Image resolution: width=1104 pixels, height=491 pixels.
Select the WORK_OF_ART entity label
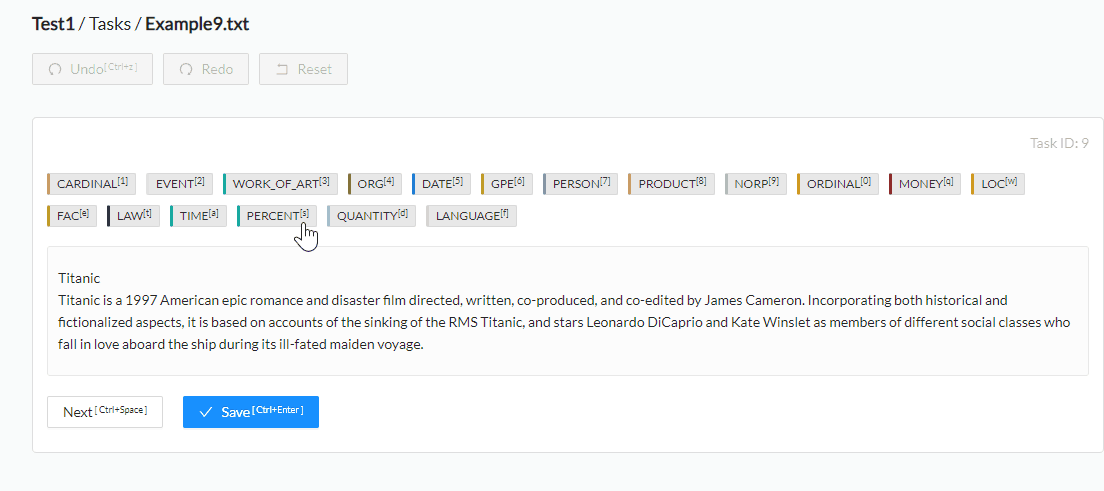280,184
